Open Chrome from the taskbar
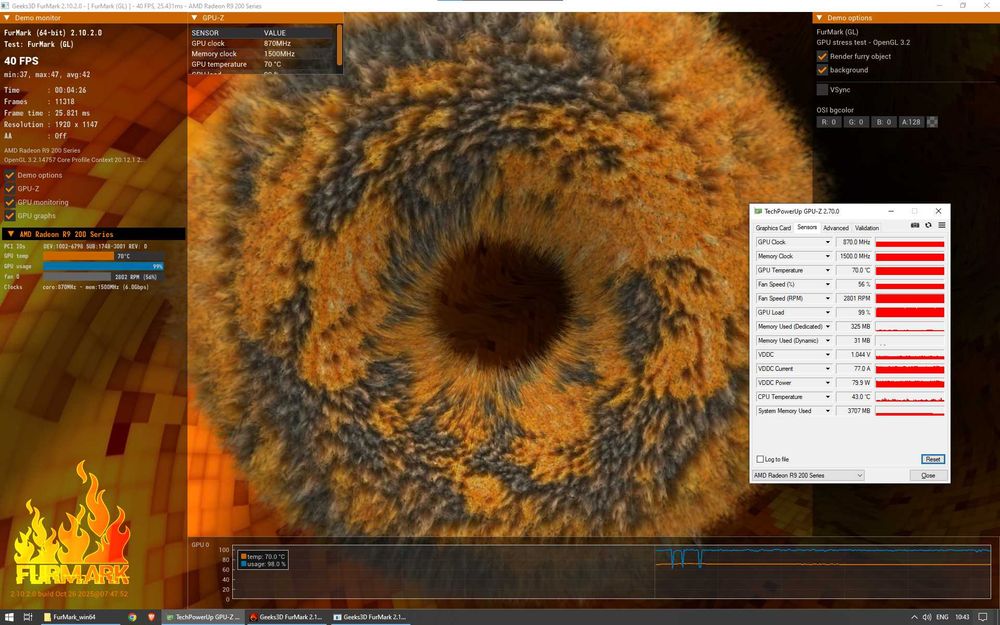Image resolution: width=1000 pixels, height=625 pixels. (132, 617)
